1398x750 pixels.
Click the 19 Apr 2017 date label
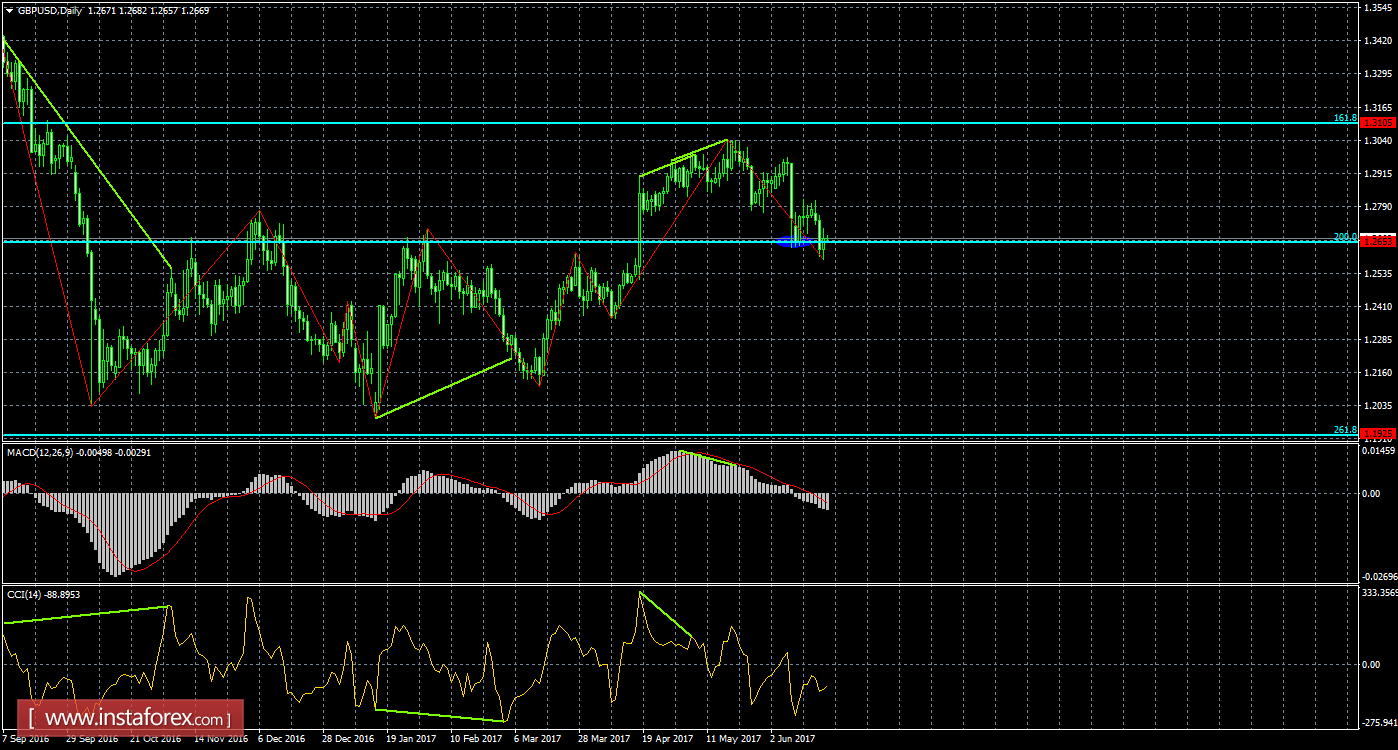pos(666,741)
